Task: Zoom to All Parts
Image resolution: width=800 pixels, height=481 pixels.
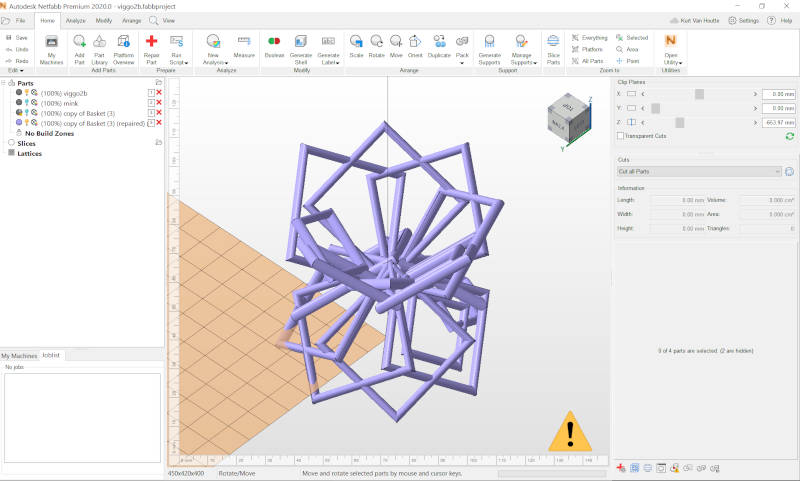Action: [x=587, y=61]
